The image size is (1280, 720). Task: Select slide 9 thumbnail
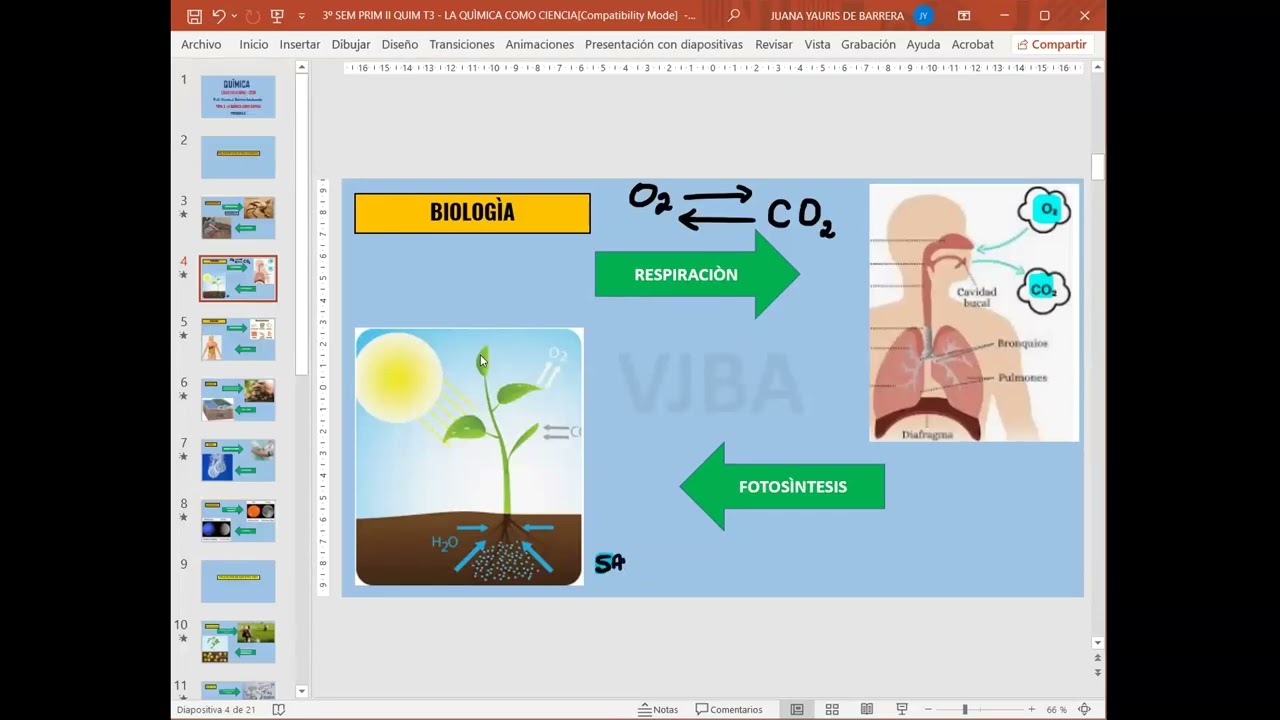(x=238, y=582)
